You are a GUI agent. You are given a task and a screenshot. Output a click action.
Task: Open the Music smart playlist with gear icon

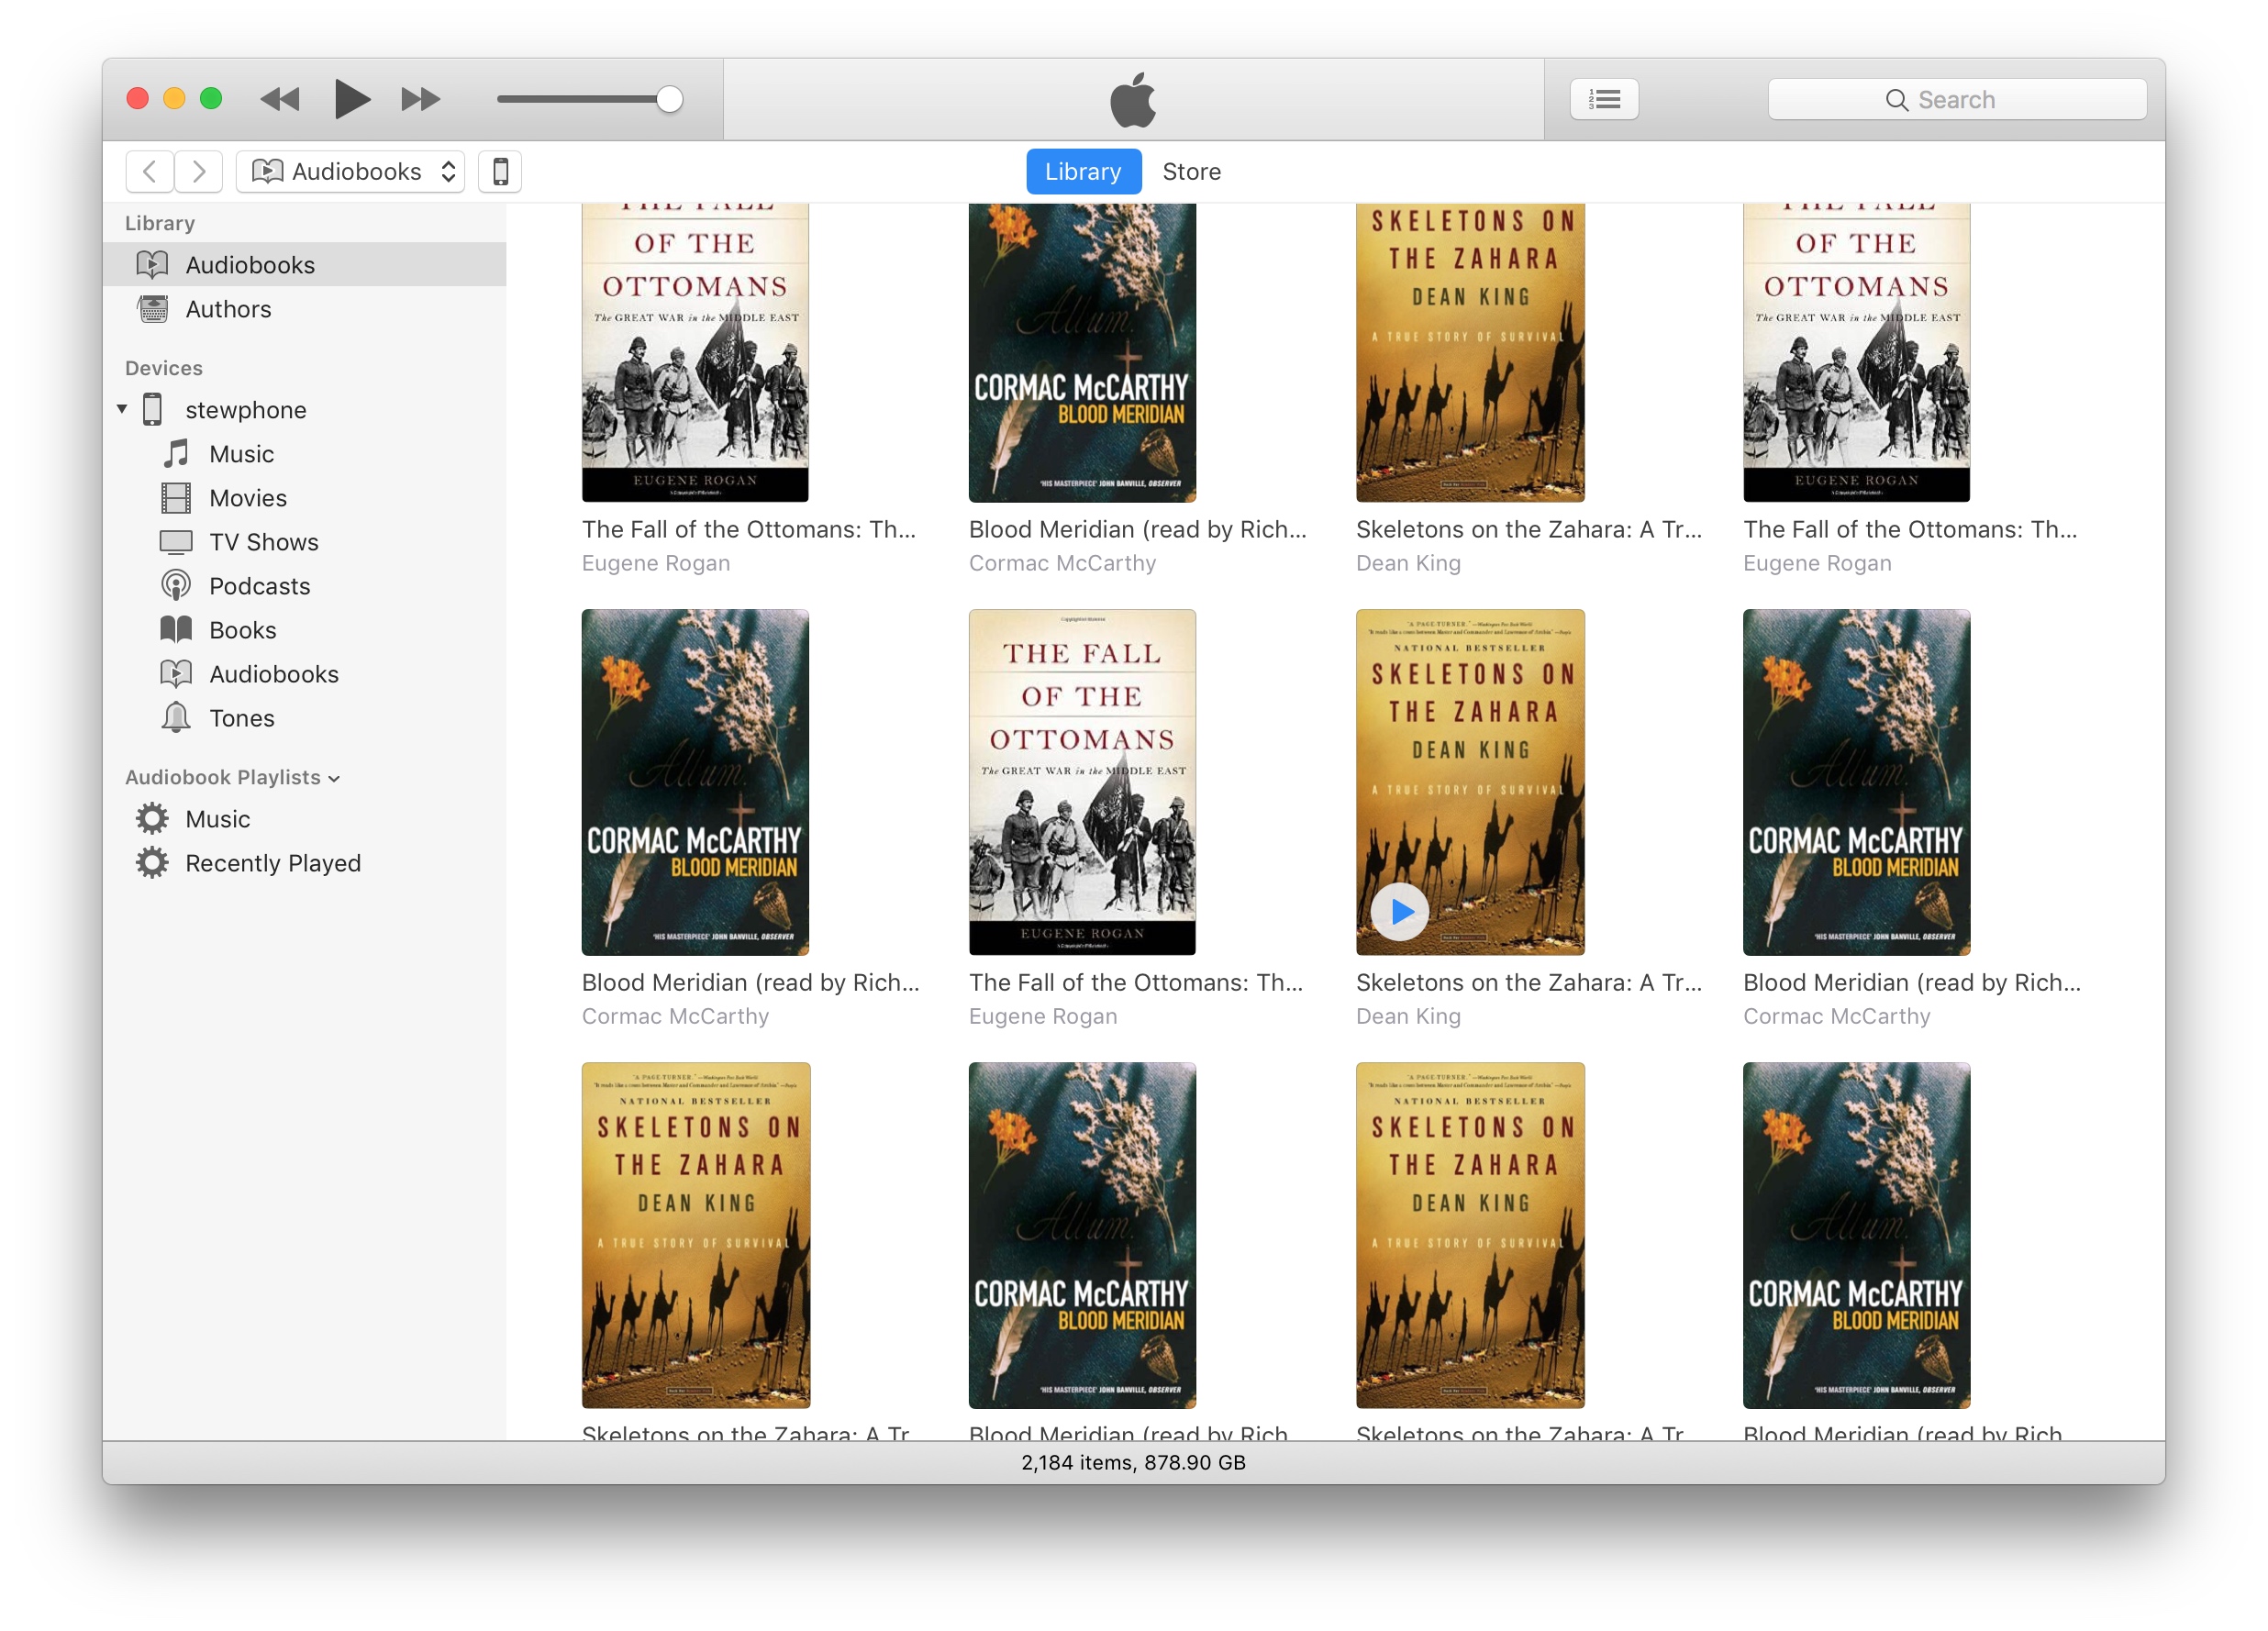coord(304,819)
